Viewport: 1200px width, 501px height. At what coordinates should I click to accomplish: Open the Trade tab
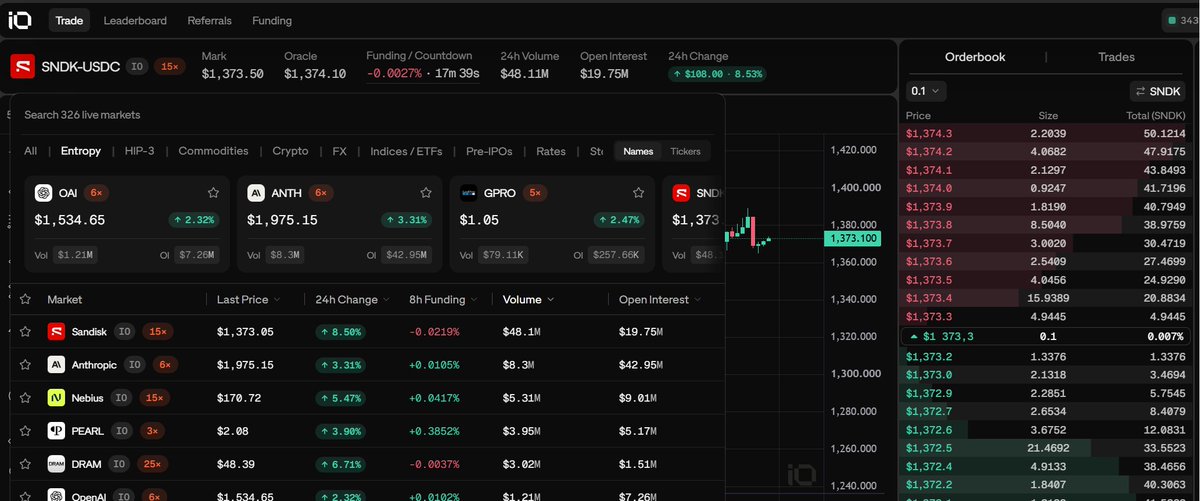point(69,20)
